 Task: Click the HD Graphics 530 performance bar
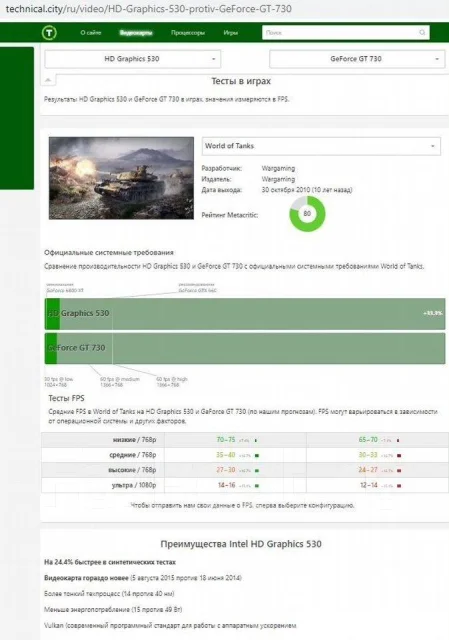(245, 313)
